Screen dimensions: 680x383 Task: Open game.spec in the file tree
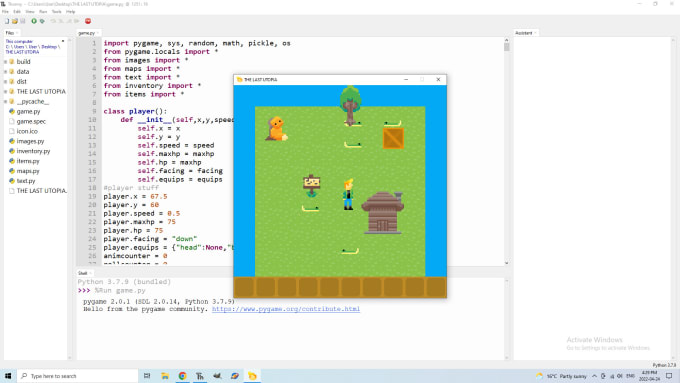[31, 121]
